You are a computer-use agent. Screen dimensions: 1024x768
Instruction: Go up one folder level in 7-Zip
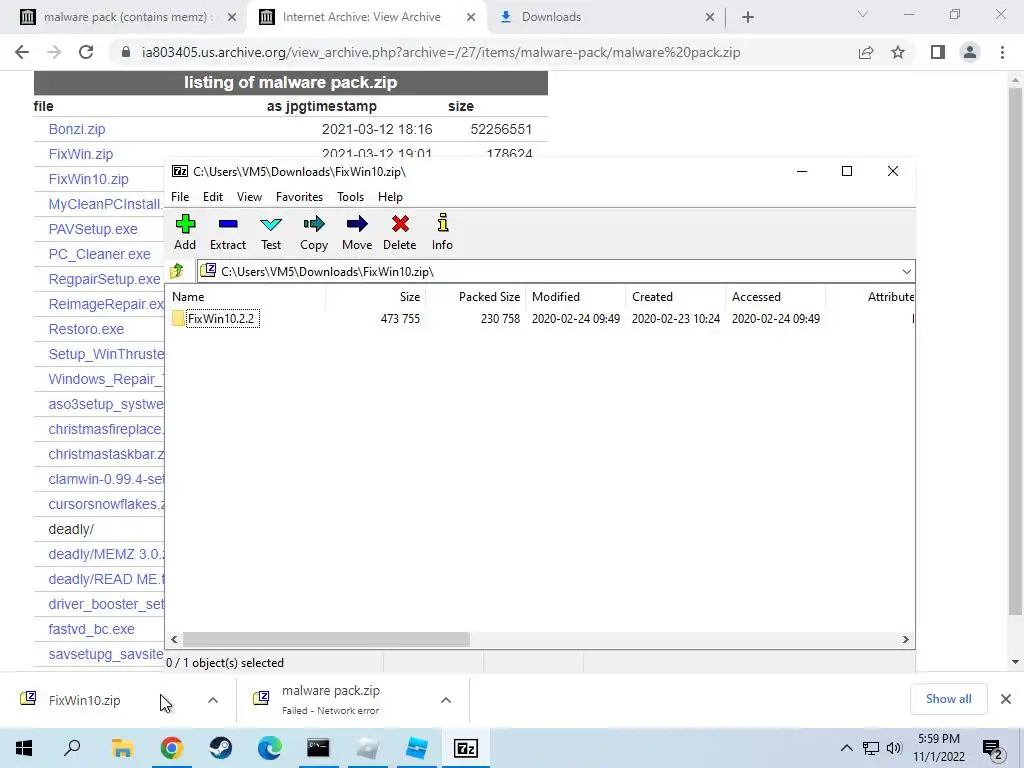point(177,271)
